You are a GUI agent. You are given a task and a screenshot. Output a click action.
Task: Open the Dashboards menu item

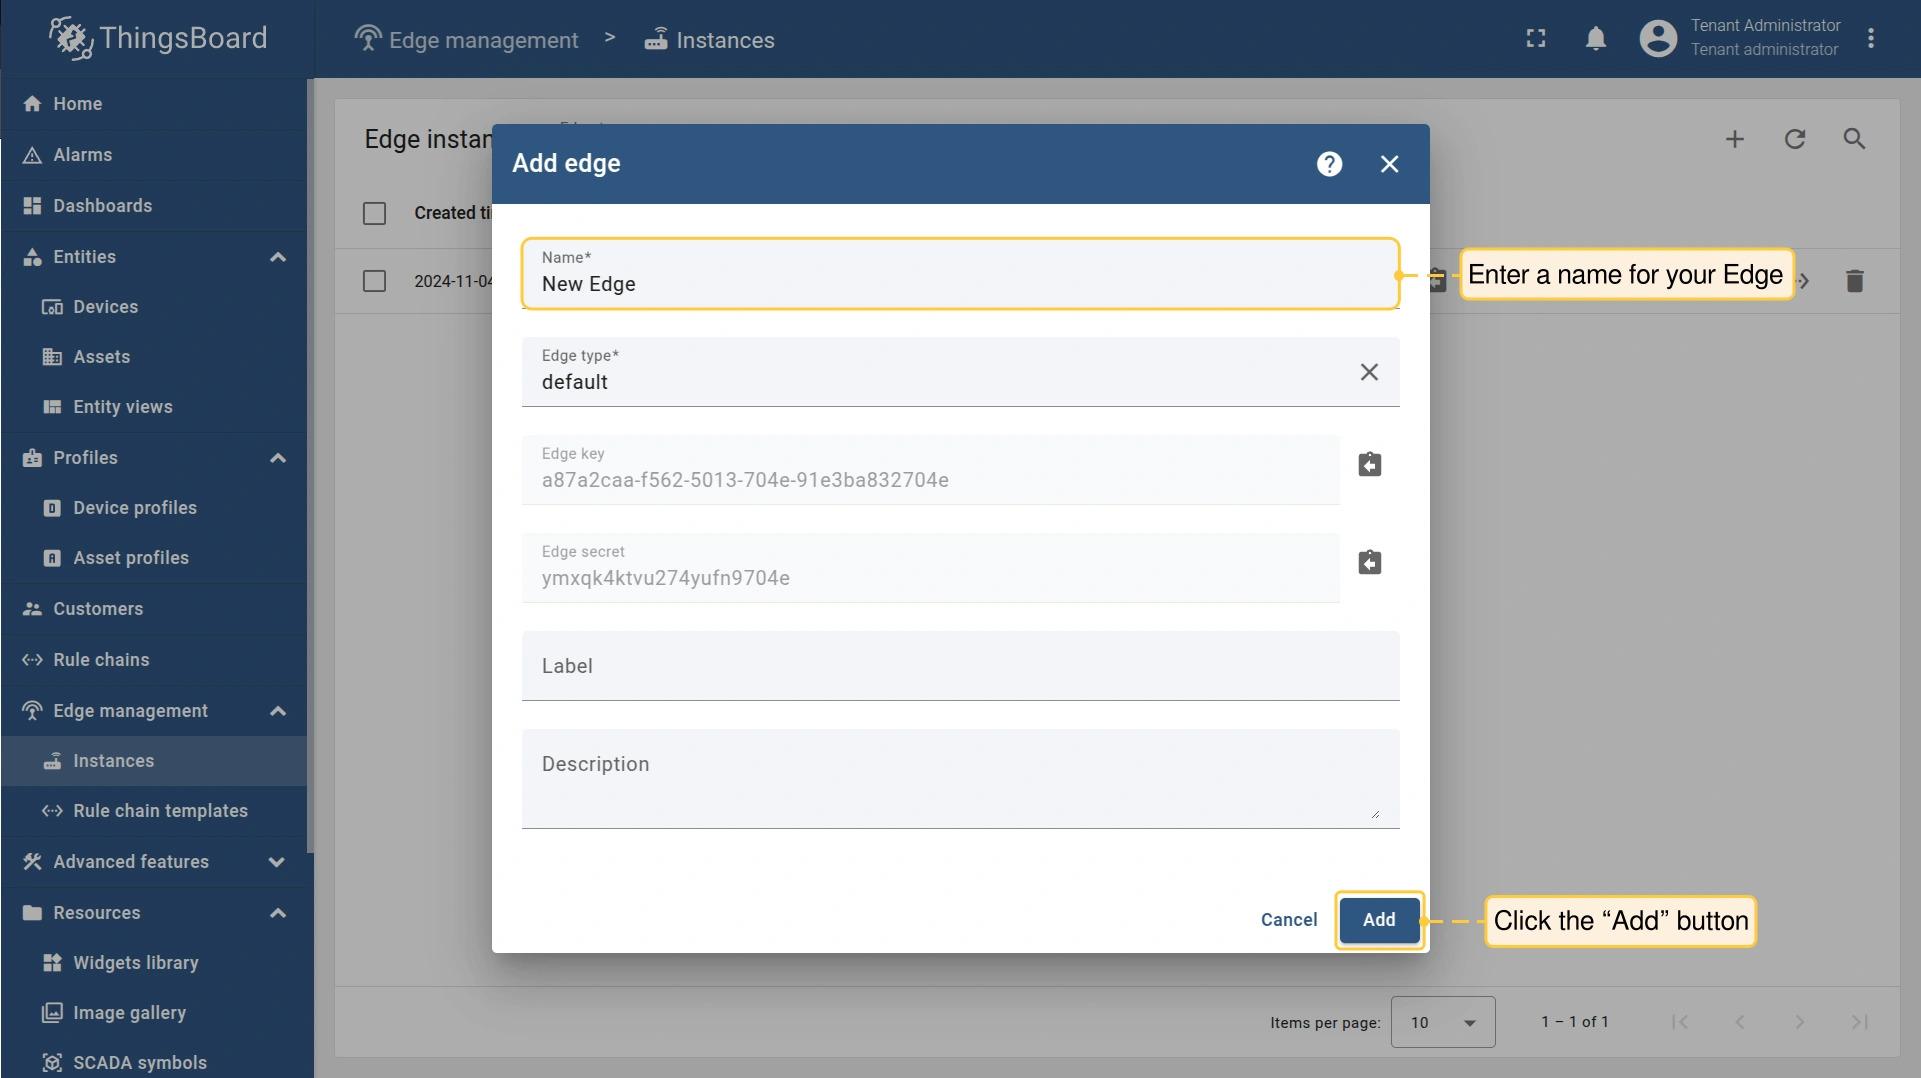pyautogui.click(x=102, y=206)
